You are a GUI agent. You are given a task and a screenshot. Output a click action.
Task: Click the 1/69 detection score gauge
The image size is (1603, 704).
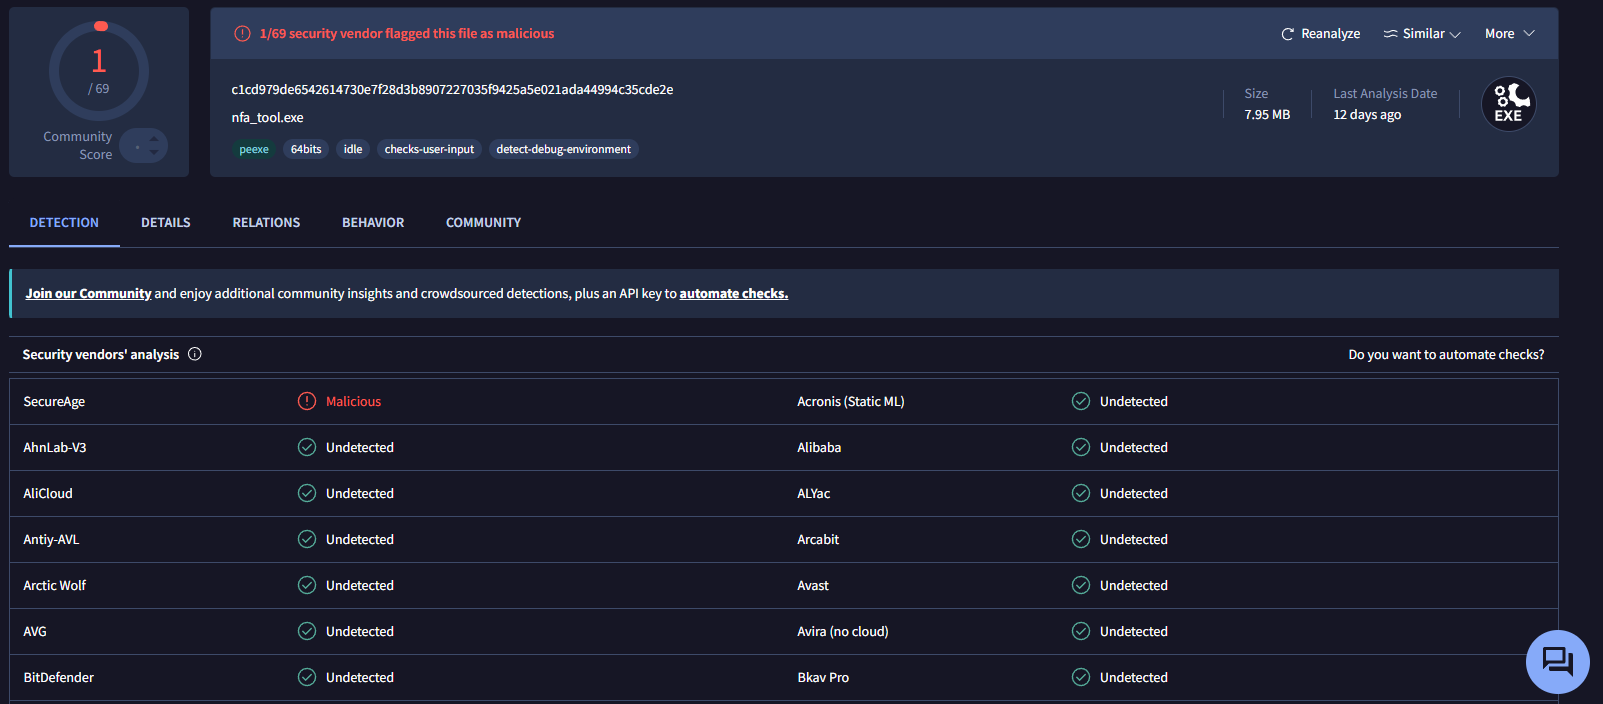(x=99, y=71)
